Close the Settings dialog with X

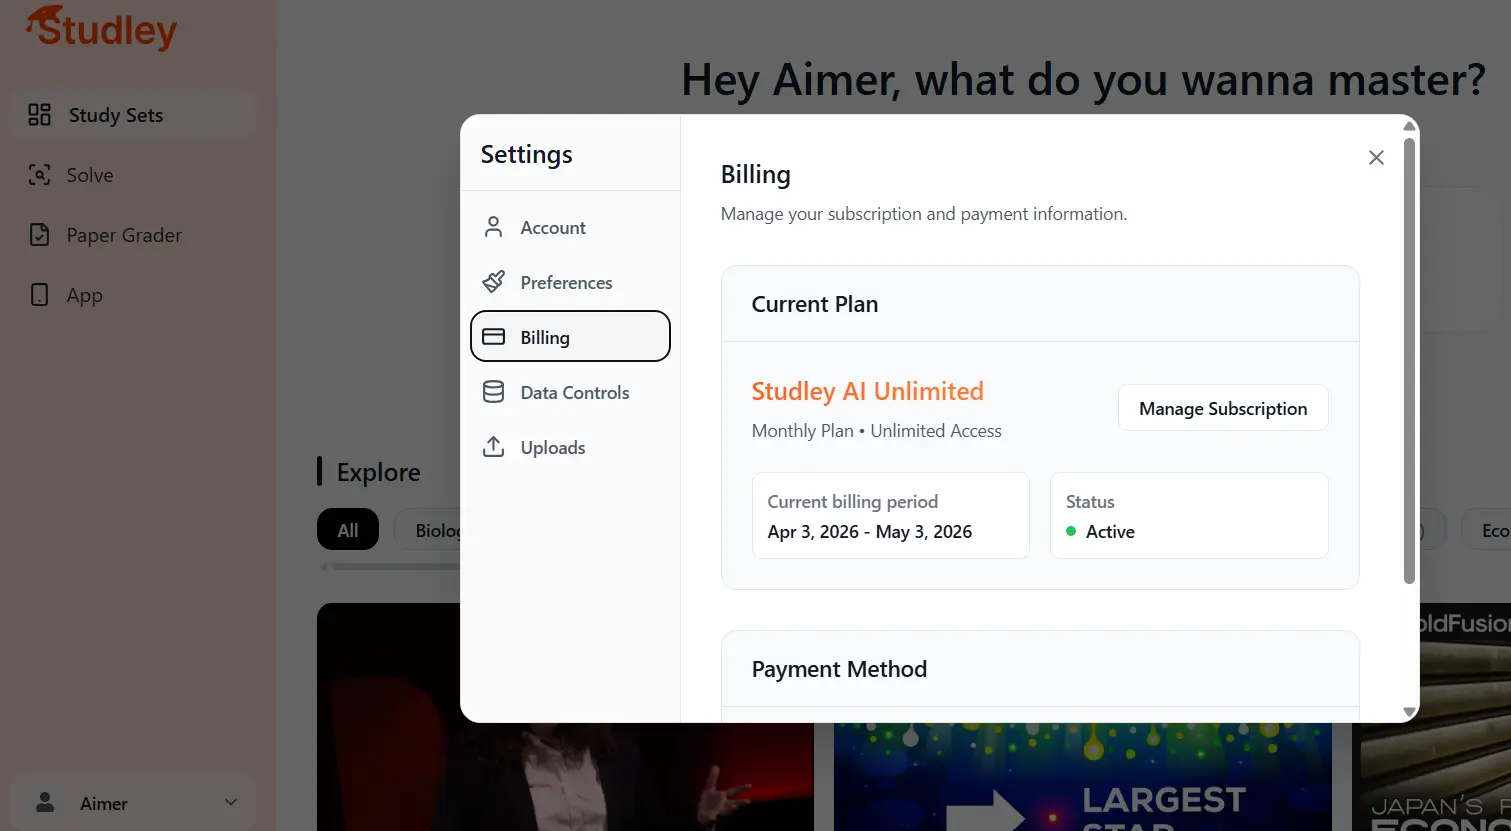pyautogui.click(x=1376, y=157)
